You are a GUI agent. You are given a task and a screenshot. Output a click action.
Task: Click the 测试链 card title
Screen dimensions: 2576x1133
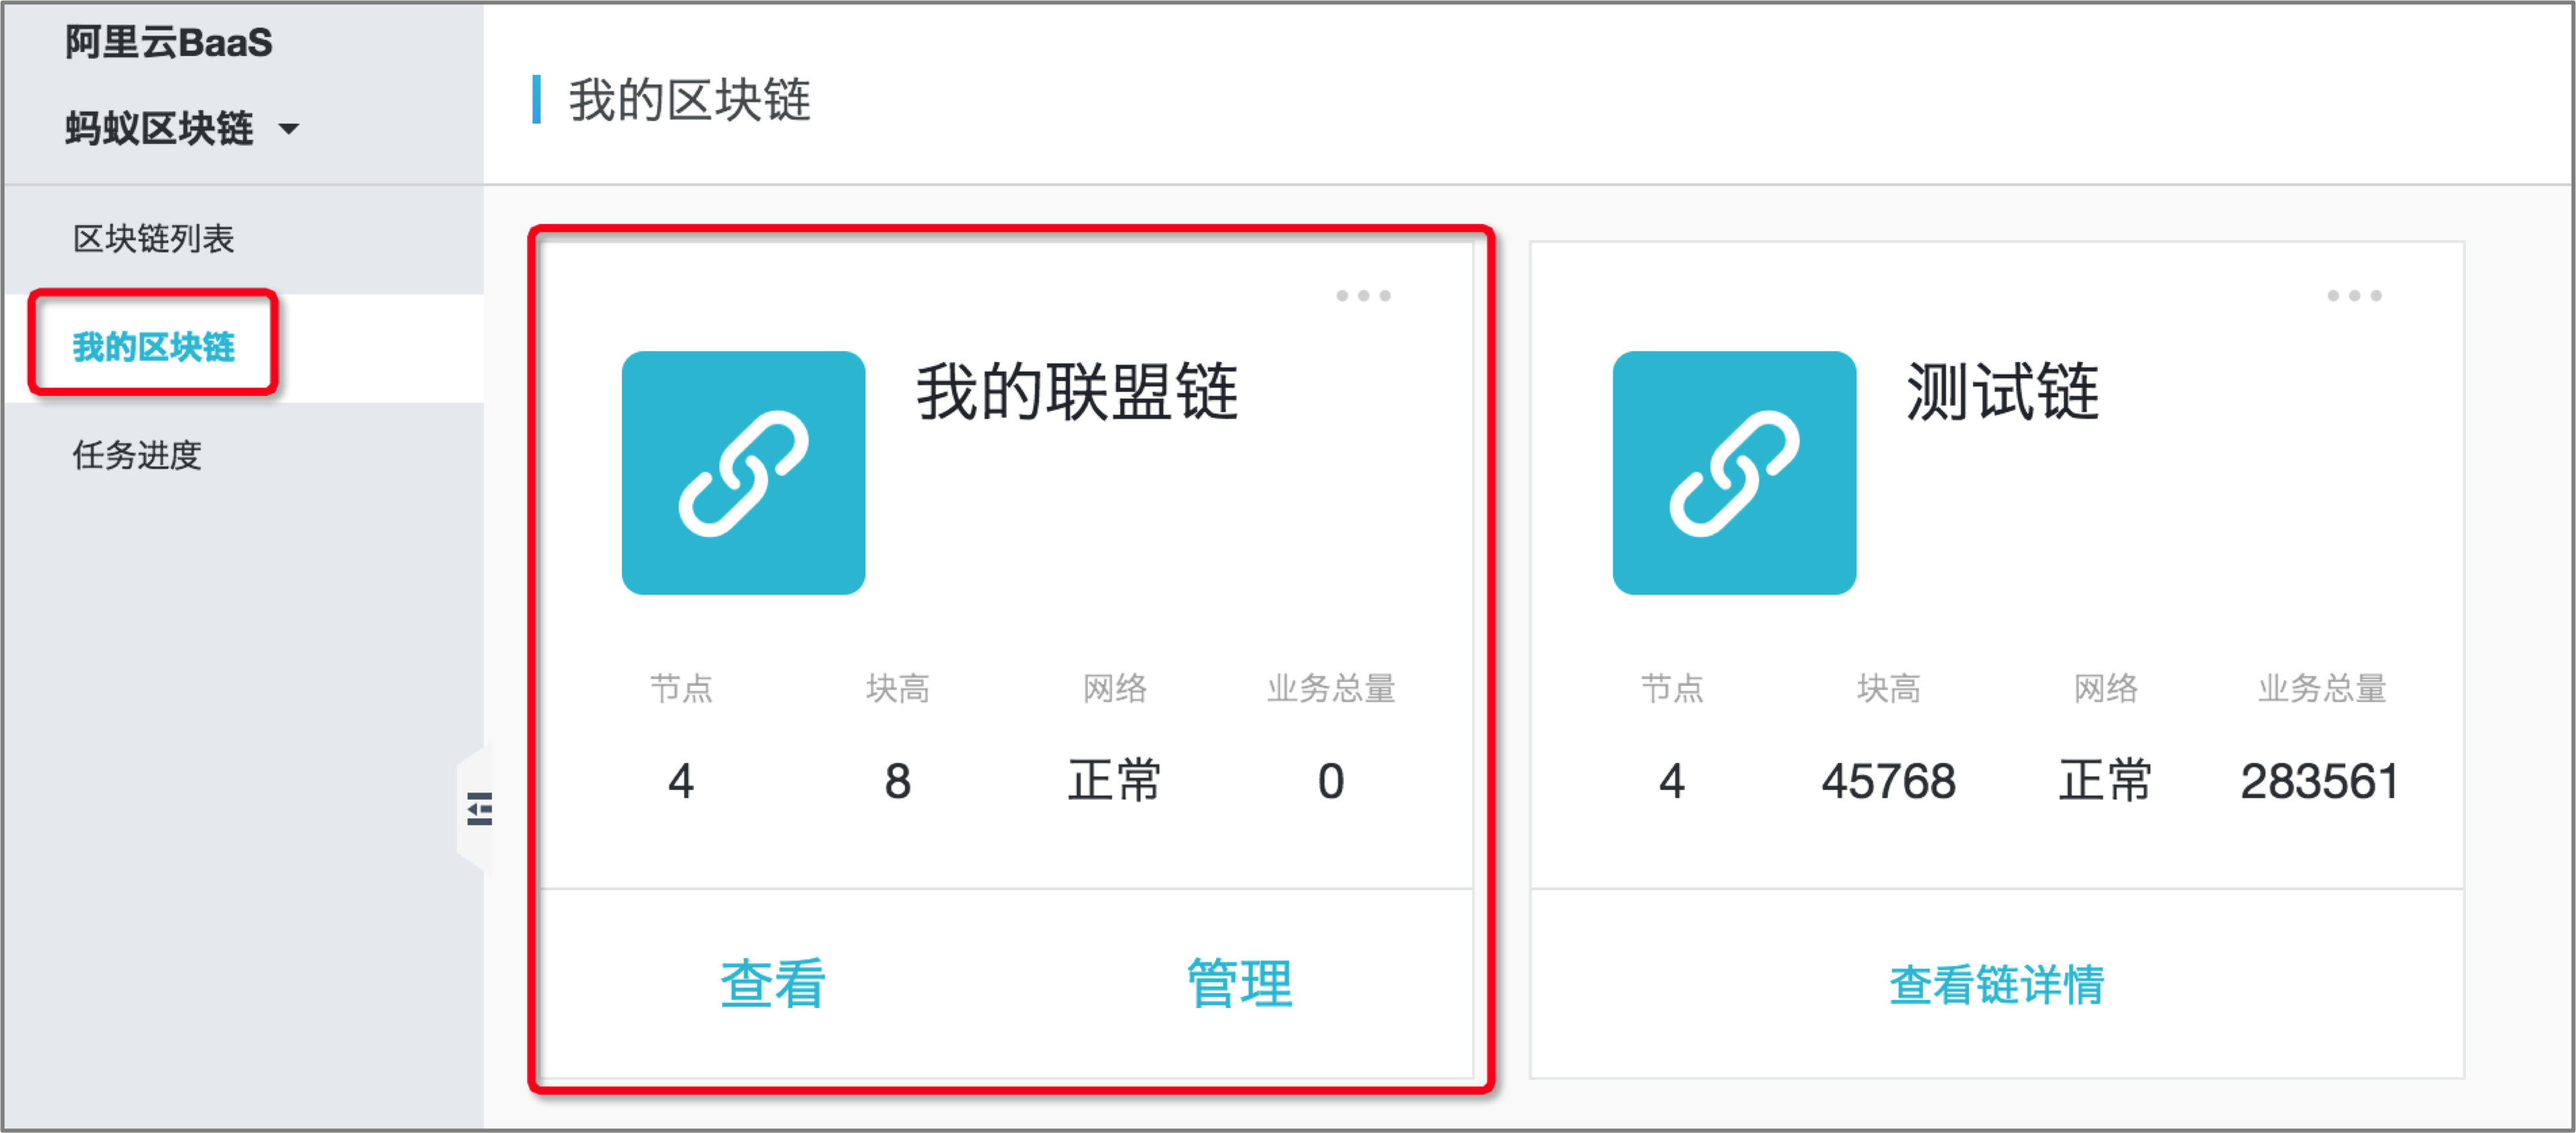tap(2003, 391)
